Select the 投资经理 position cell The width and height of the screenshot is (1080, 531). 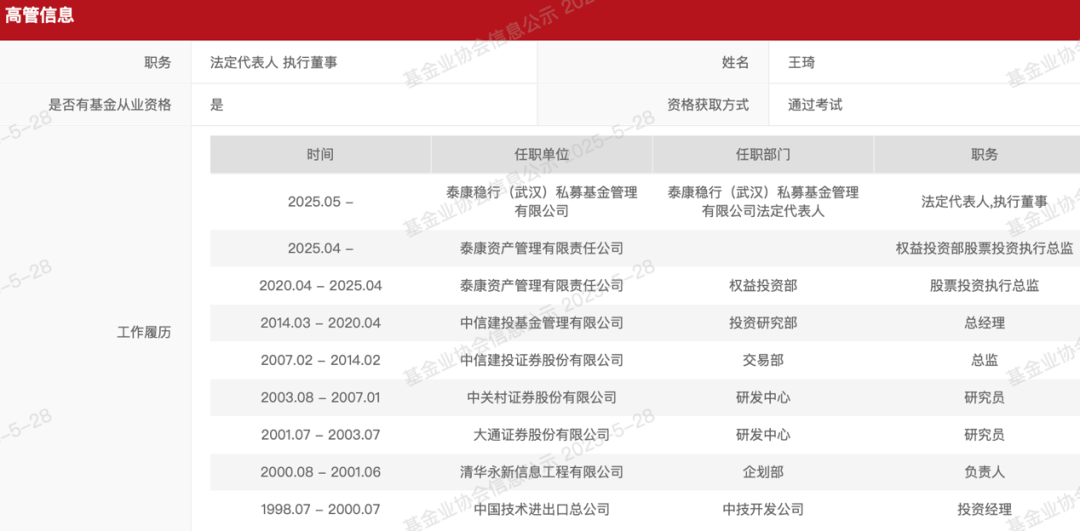pos(984,510)
